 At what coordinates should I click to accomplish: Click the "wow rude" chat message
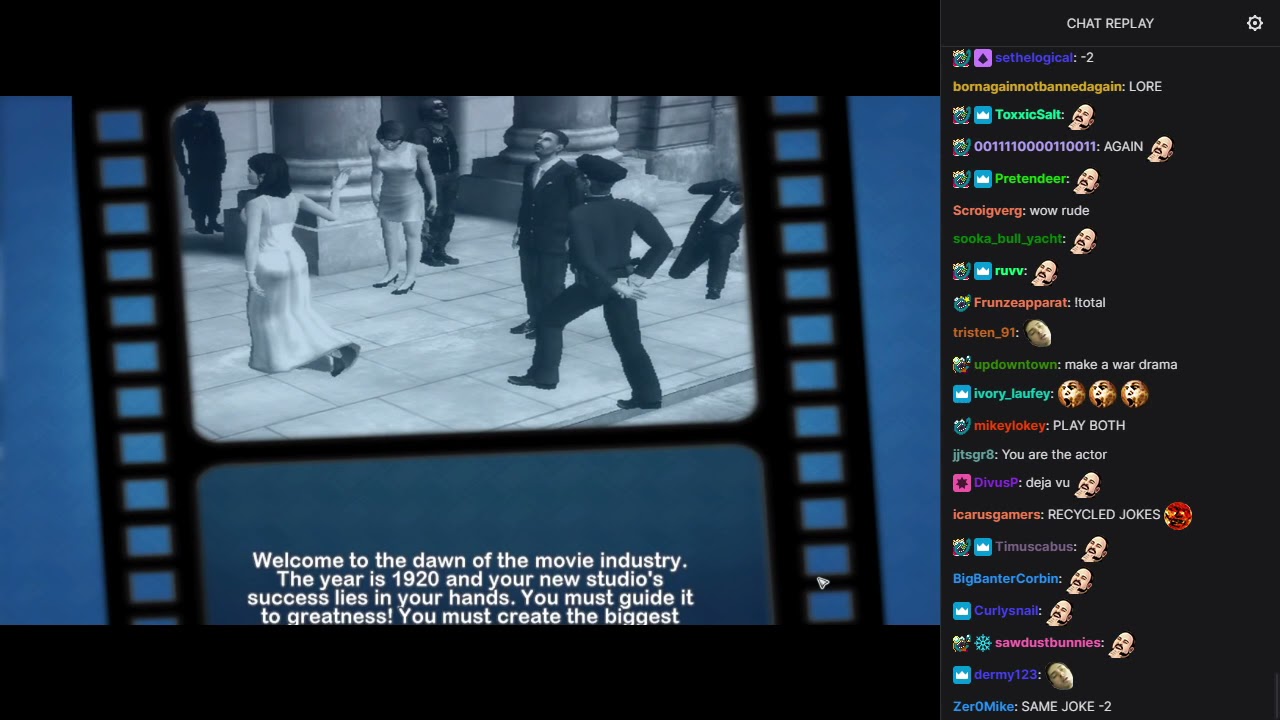click(x=1059, y=211)
